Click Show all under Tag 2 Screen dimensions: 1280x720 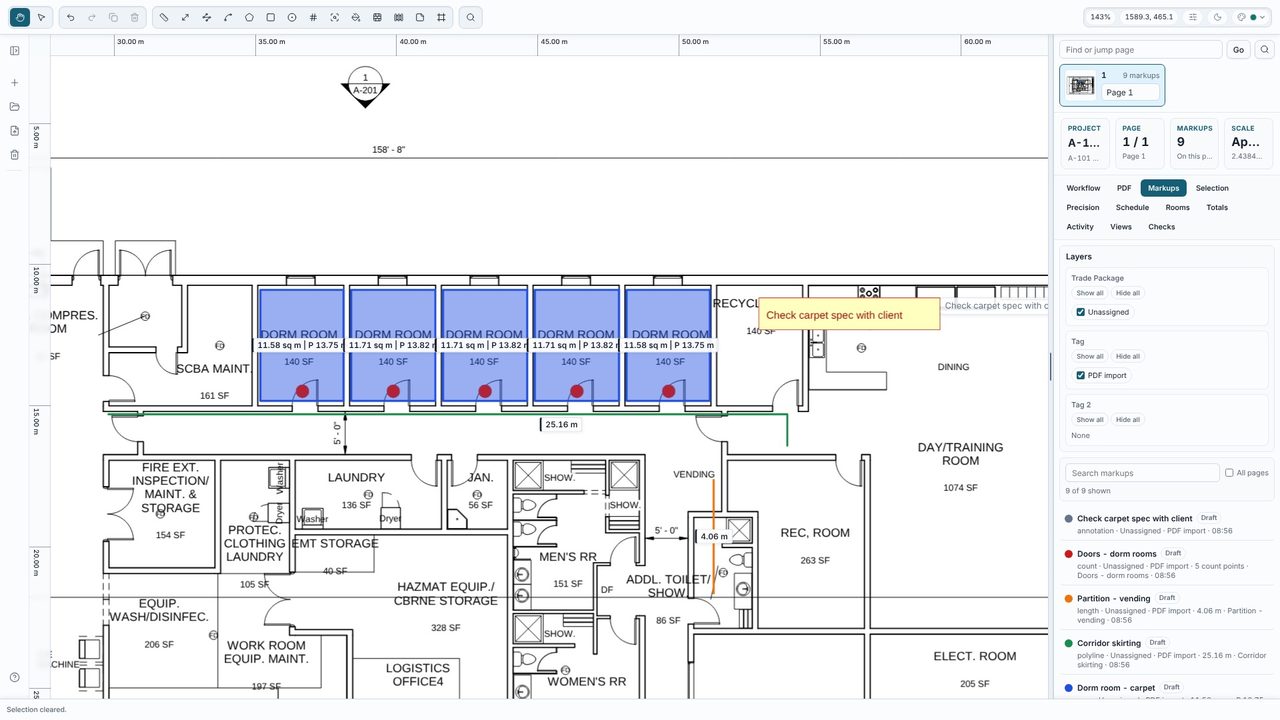[1090, 420]
